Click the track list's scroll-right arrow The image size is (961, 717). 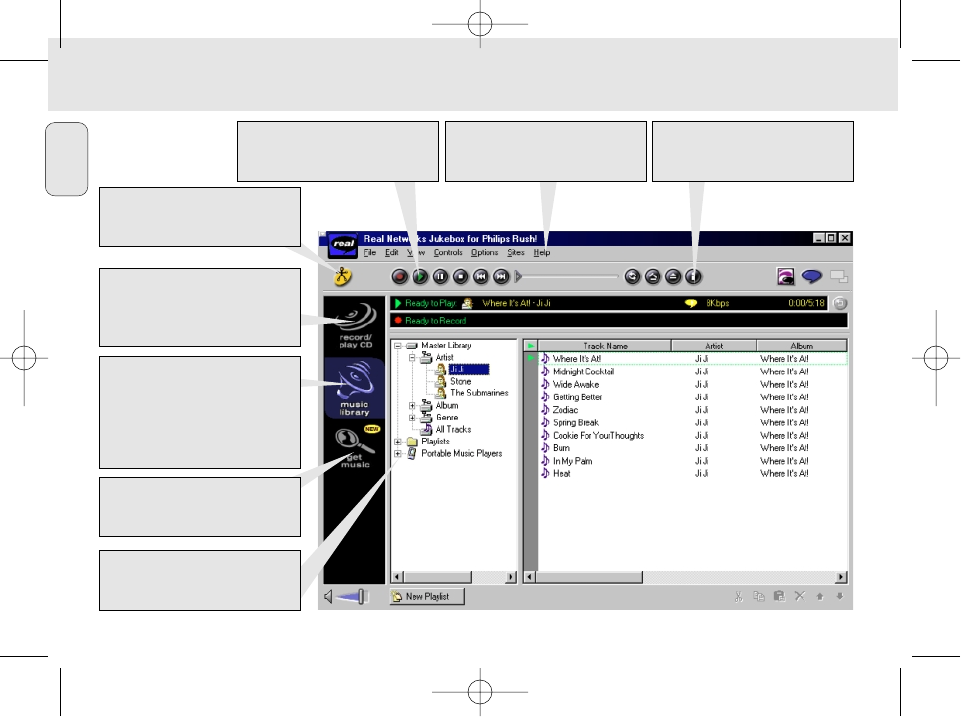click(841, 577)
